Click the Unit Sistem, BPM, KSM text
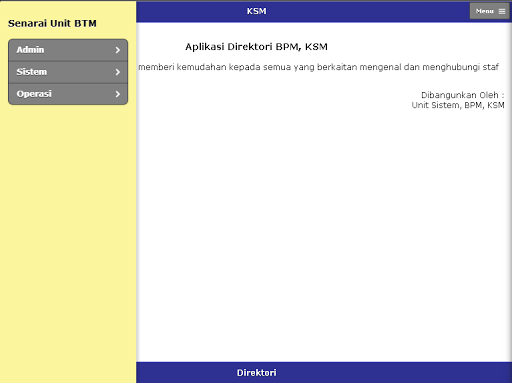Screen dimensions: 512x383 [458, 105]
